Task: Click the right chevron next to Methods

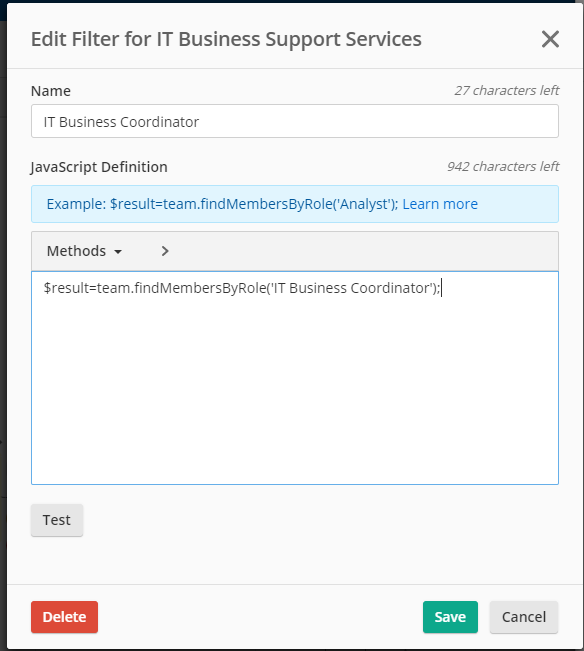Action: (x=165, y=251)
